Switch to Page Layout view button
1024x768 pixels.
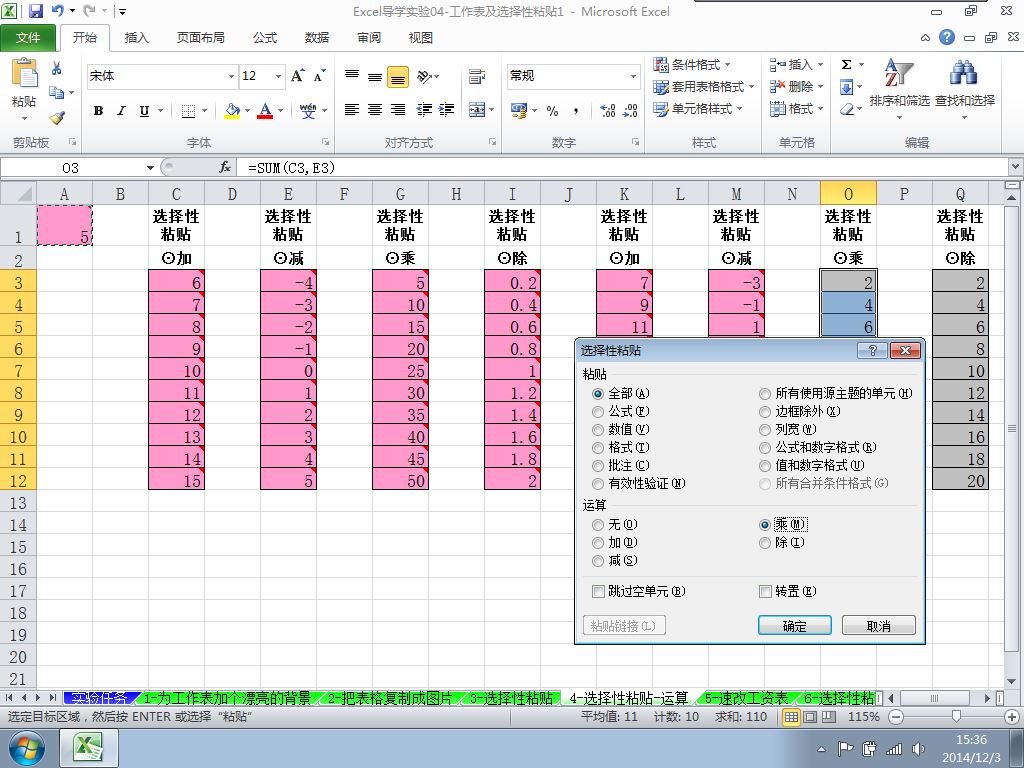[x=810, y=717]
